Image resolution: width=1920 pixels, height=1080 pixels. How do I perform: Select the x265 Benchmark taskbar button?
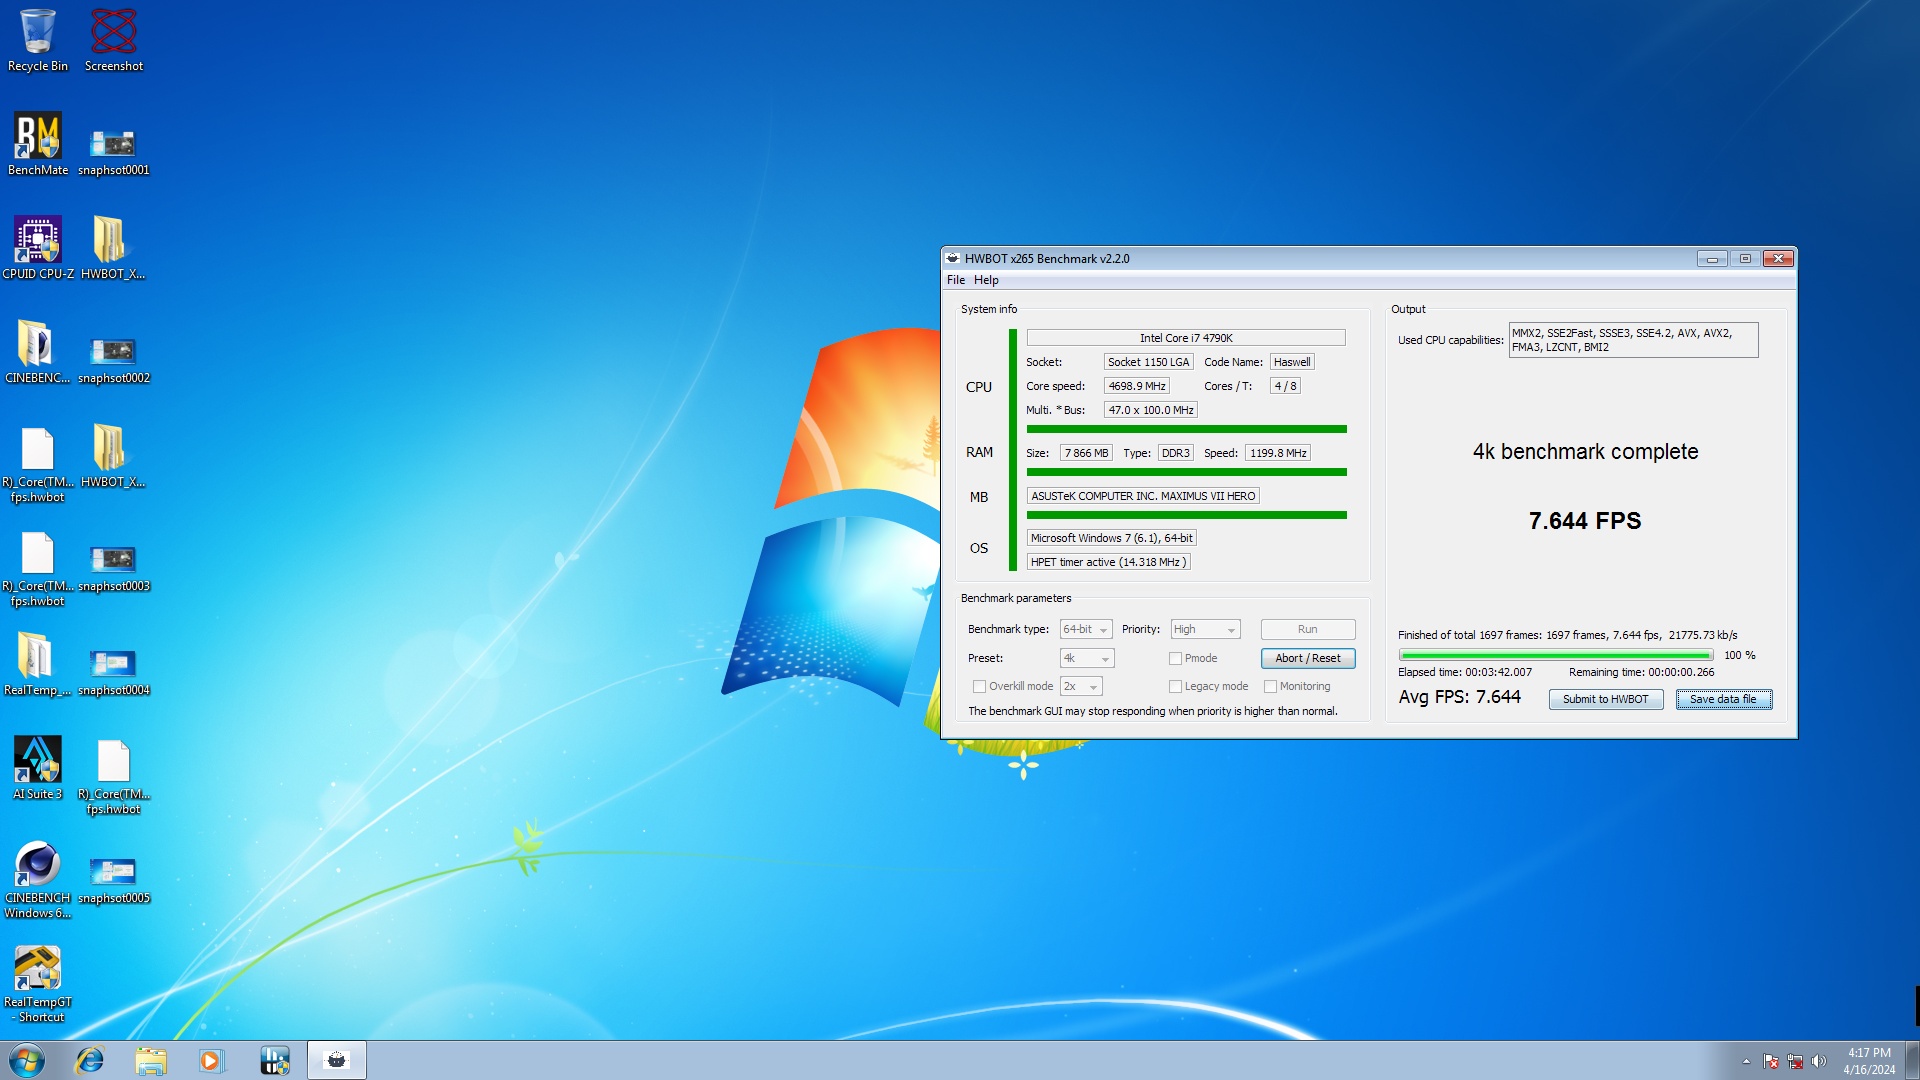click(x=337, y=1060)
